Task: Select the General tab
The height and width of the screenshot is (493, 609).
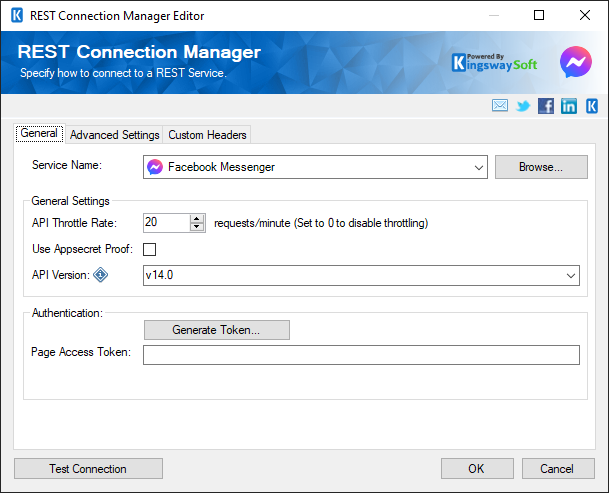Action: click(39, 133)
